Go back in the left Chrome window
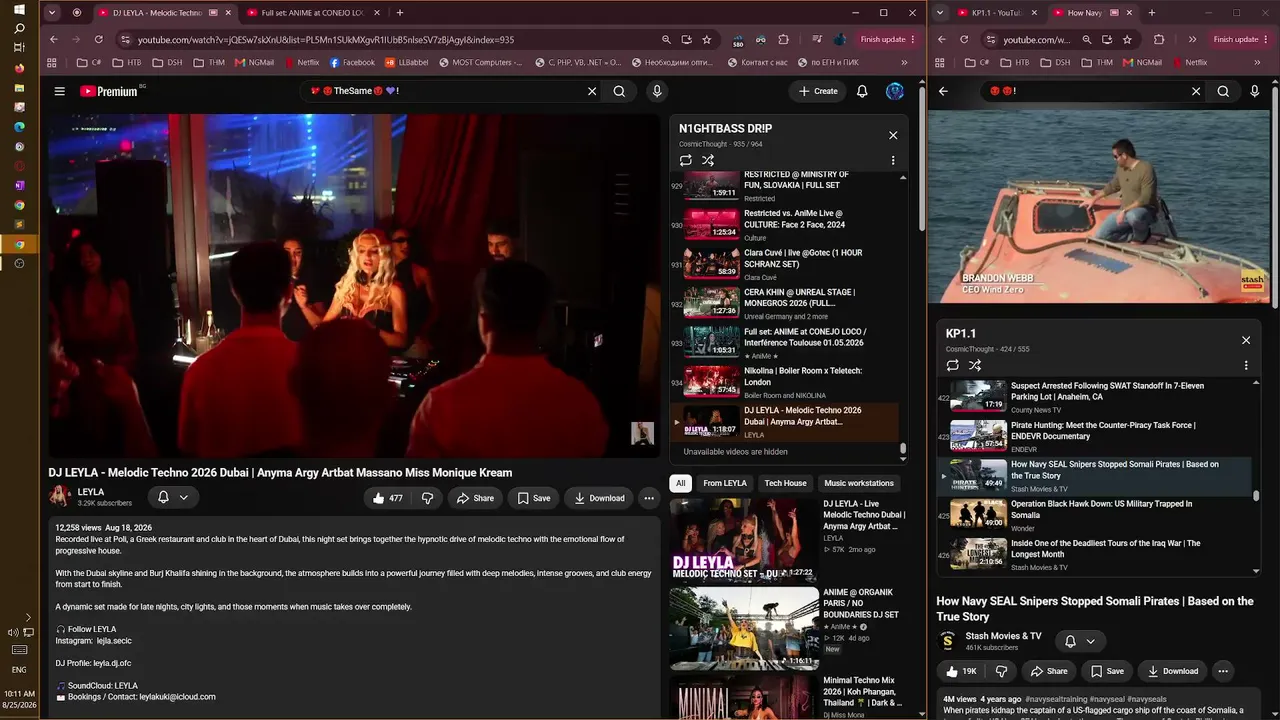Viewport: 1280px width, 720px height. tap(54, 39)
